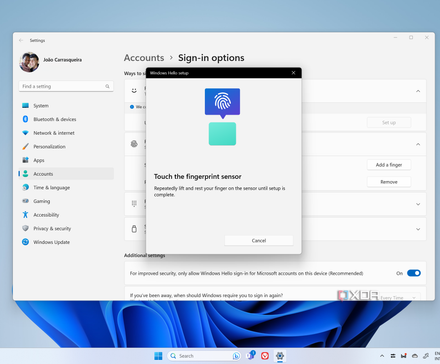This screenshot has height=364, width=440.
Task: Cancel the fingerprint setup
Action: click(259, 240)
